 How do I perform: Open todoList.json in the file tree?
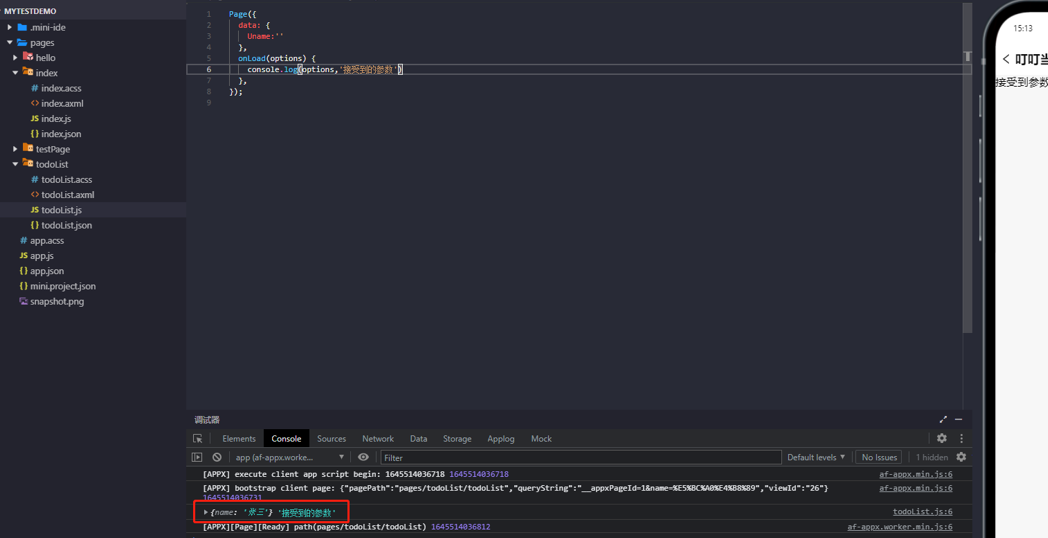point(66,225)
